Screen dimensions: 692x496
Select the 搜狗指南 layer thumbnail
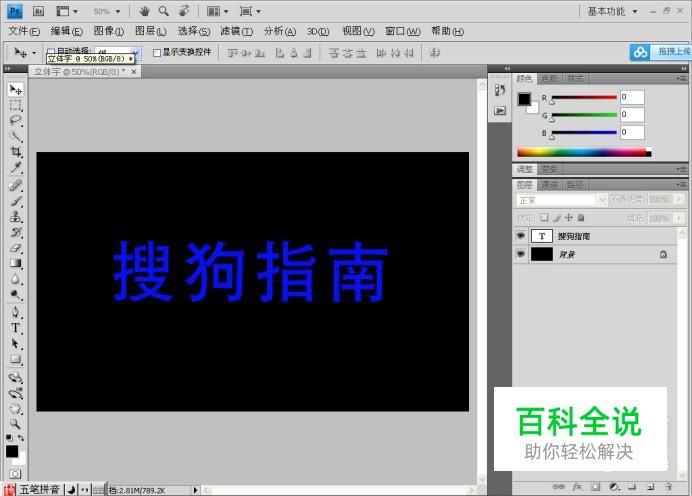point(542,236)
